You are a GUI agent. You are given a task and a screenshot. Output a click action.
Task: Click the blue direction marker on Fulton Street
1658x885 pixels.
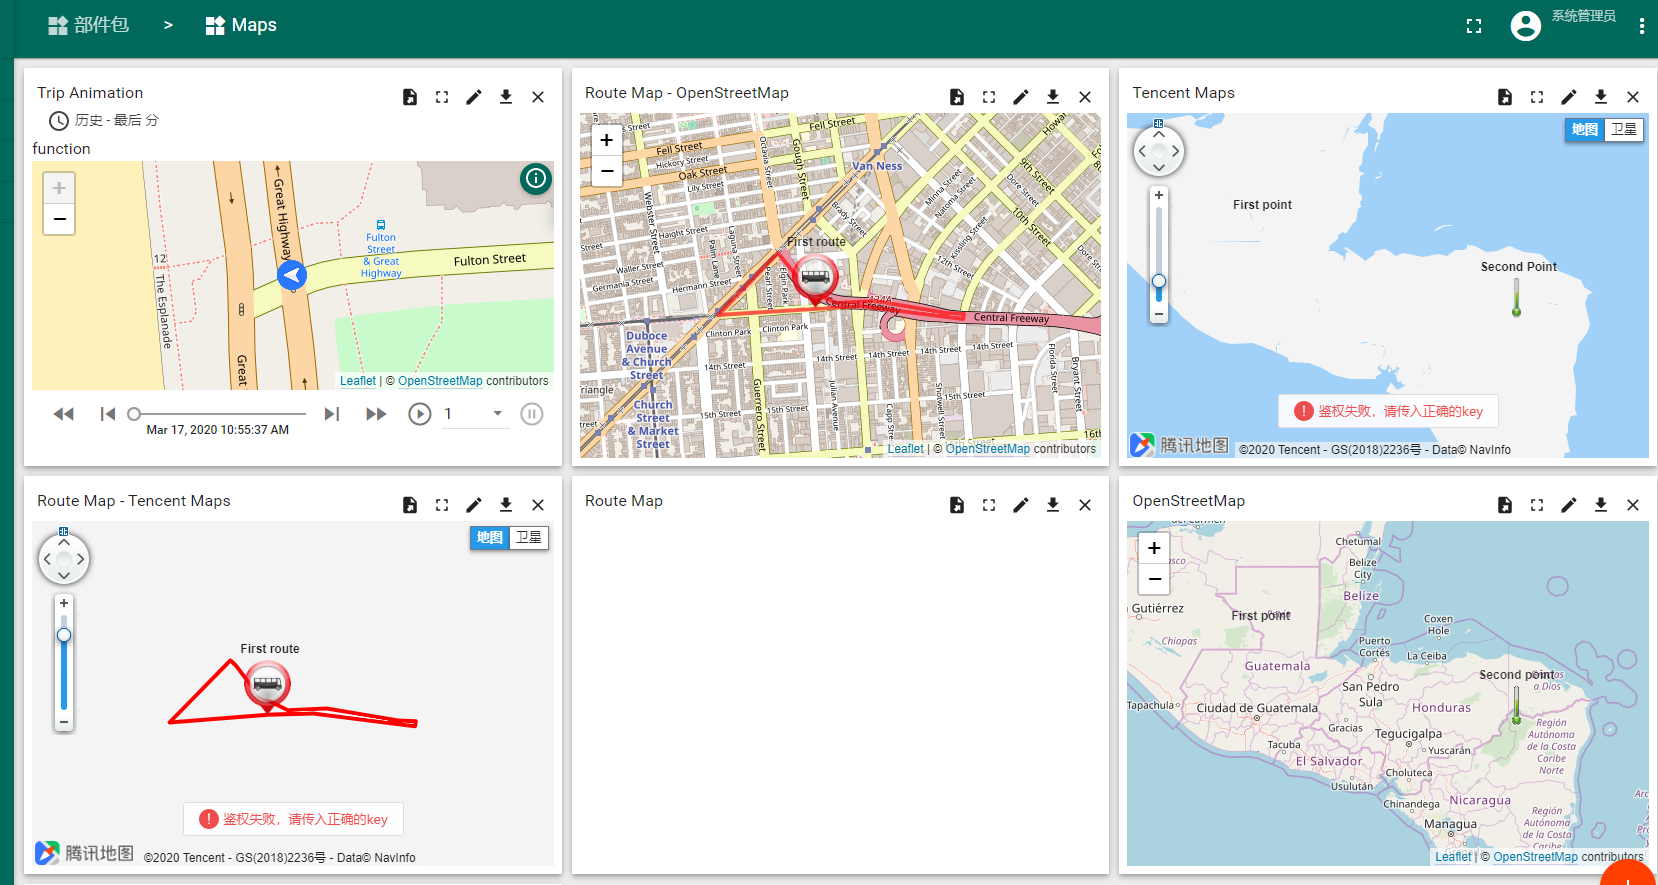[x=292, y=275]
